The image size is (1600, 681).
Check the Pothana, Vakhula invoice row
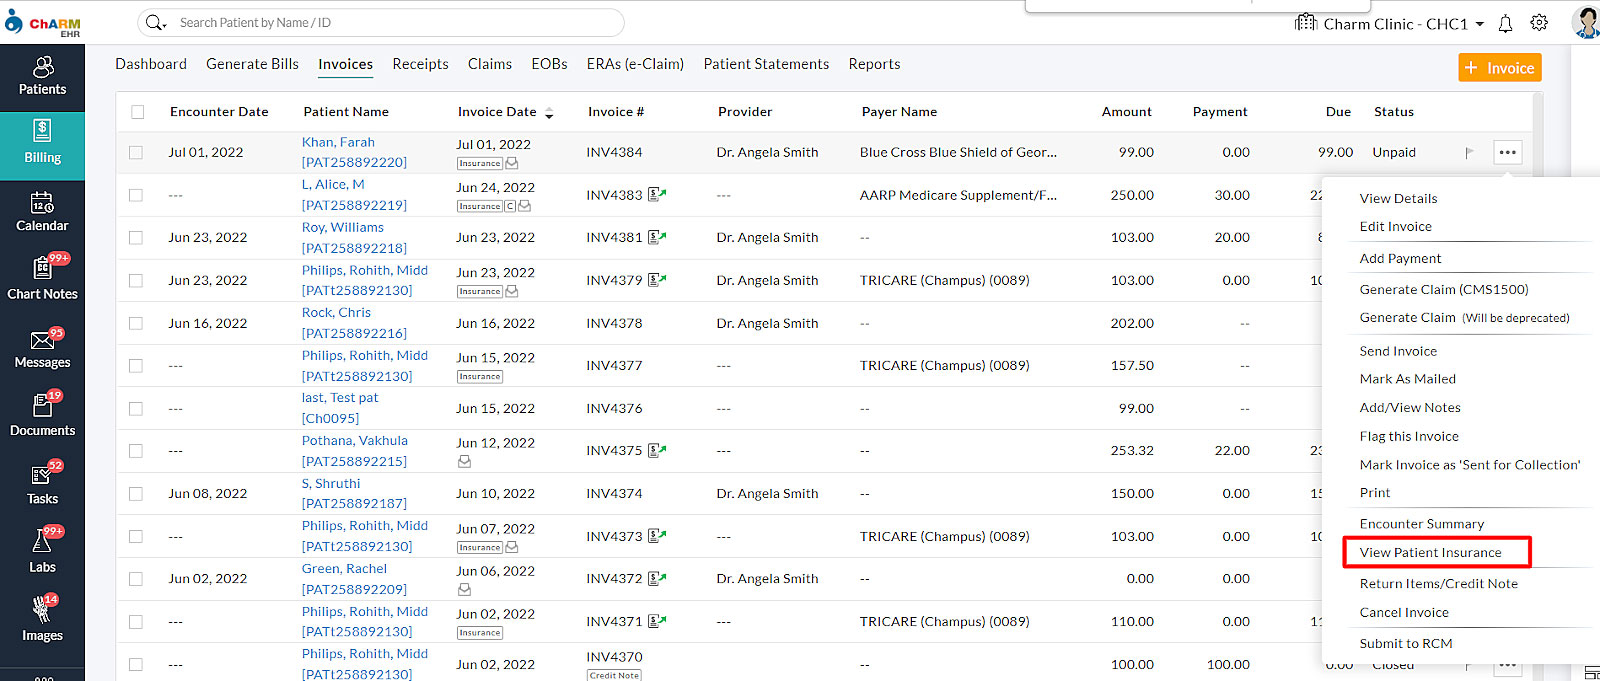pyautogui.click(x=136, y=451)
